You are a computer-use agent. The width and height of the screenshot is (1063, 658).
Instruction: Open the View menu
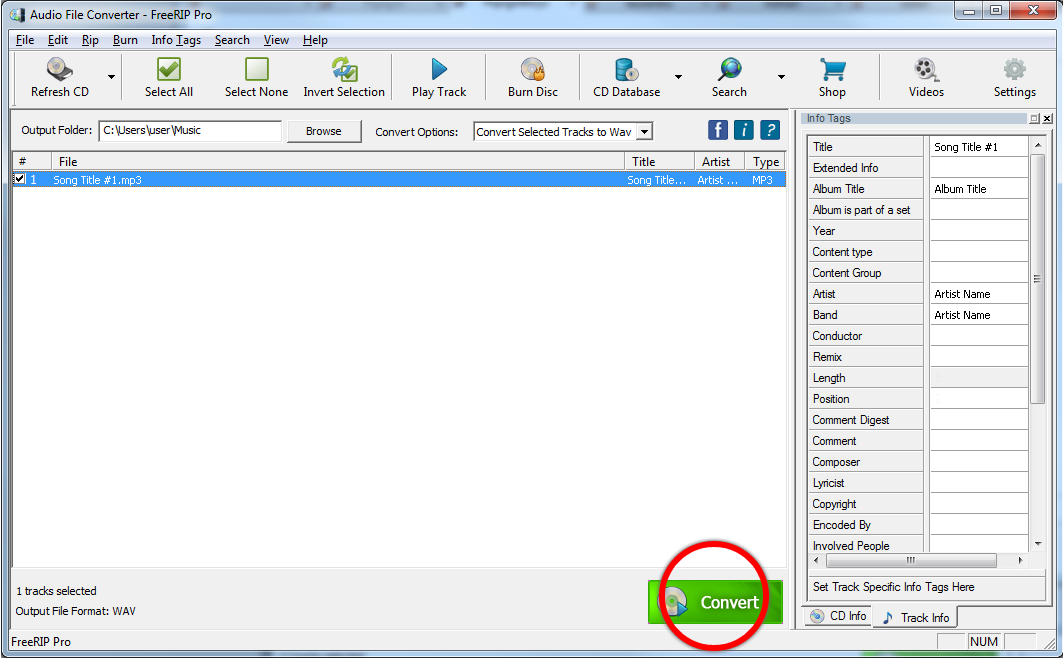pos(276,40)
